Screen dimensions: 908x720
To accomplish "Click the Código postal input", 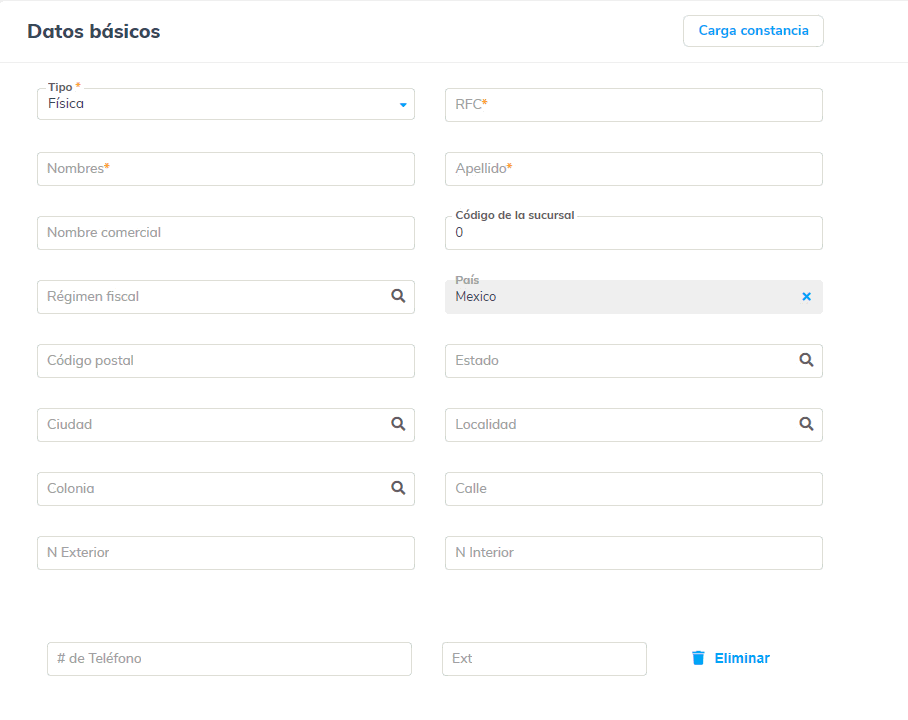I will (x=225, y=361).
